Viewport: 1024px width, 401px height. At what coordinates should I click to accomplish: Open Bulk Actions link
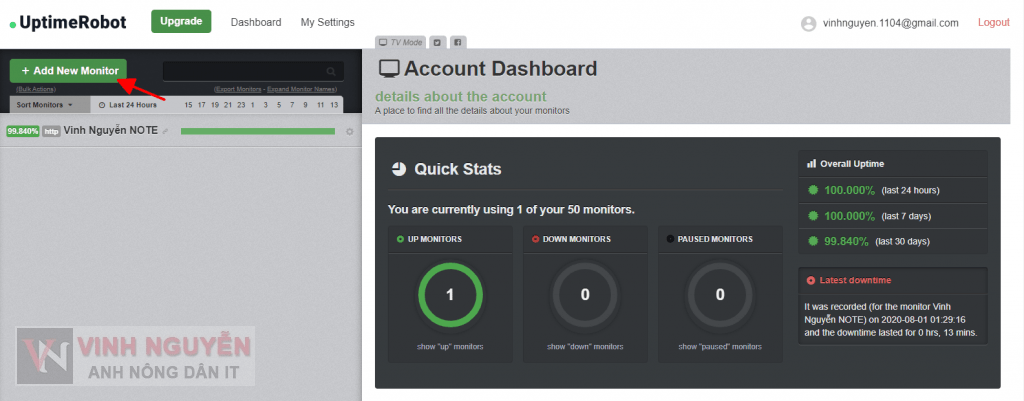[x=36, y=89]
